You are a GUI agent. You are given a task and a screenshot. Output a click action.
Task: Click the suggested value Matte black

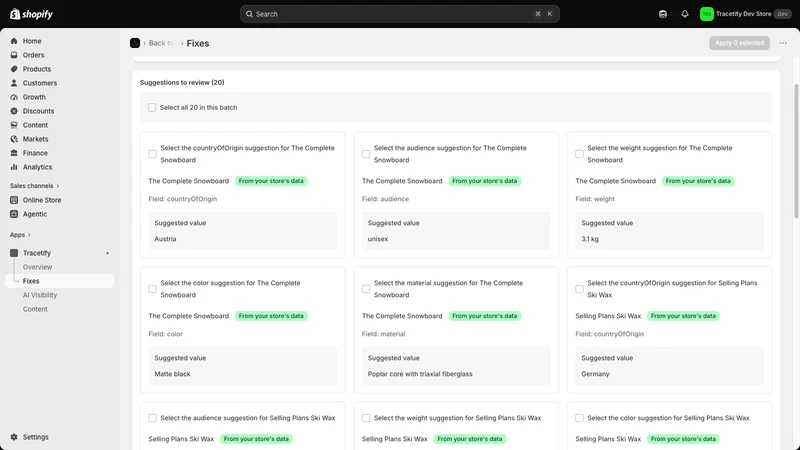point(172,374)
